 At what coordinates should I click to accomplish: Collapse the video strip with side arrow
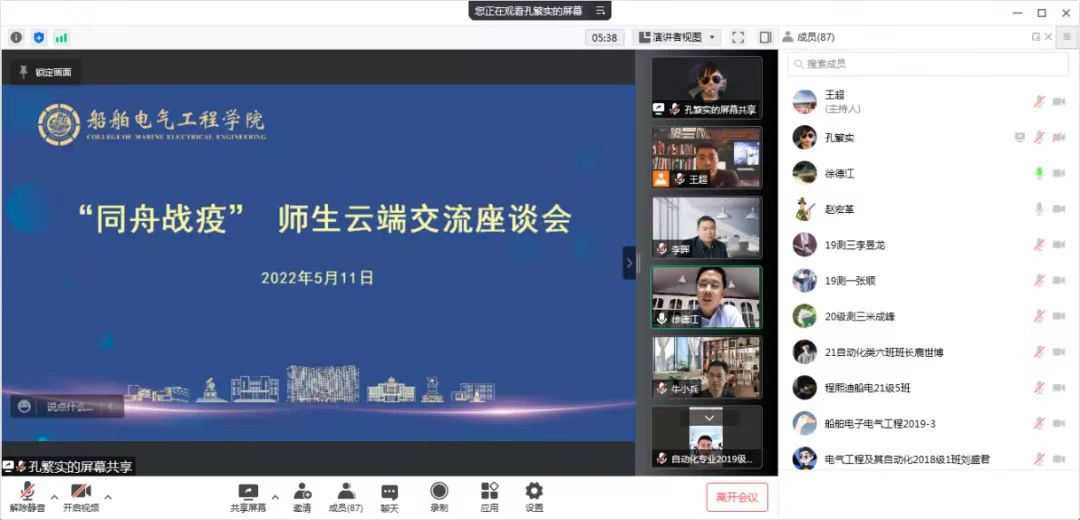[629, 263]
